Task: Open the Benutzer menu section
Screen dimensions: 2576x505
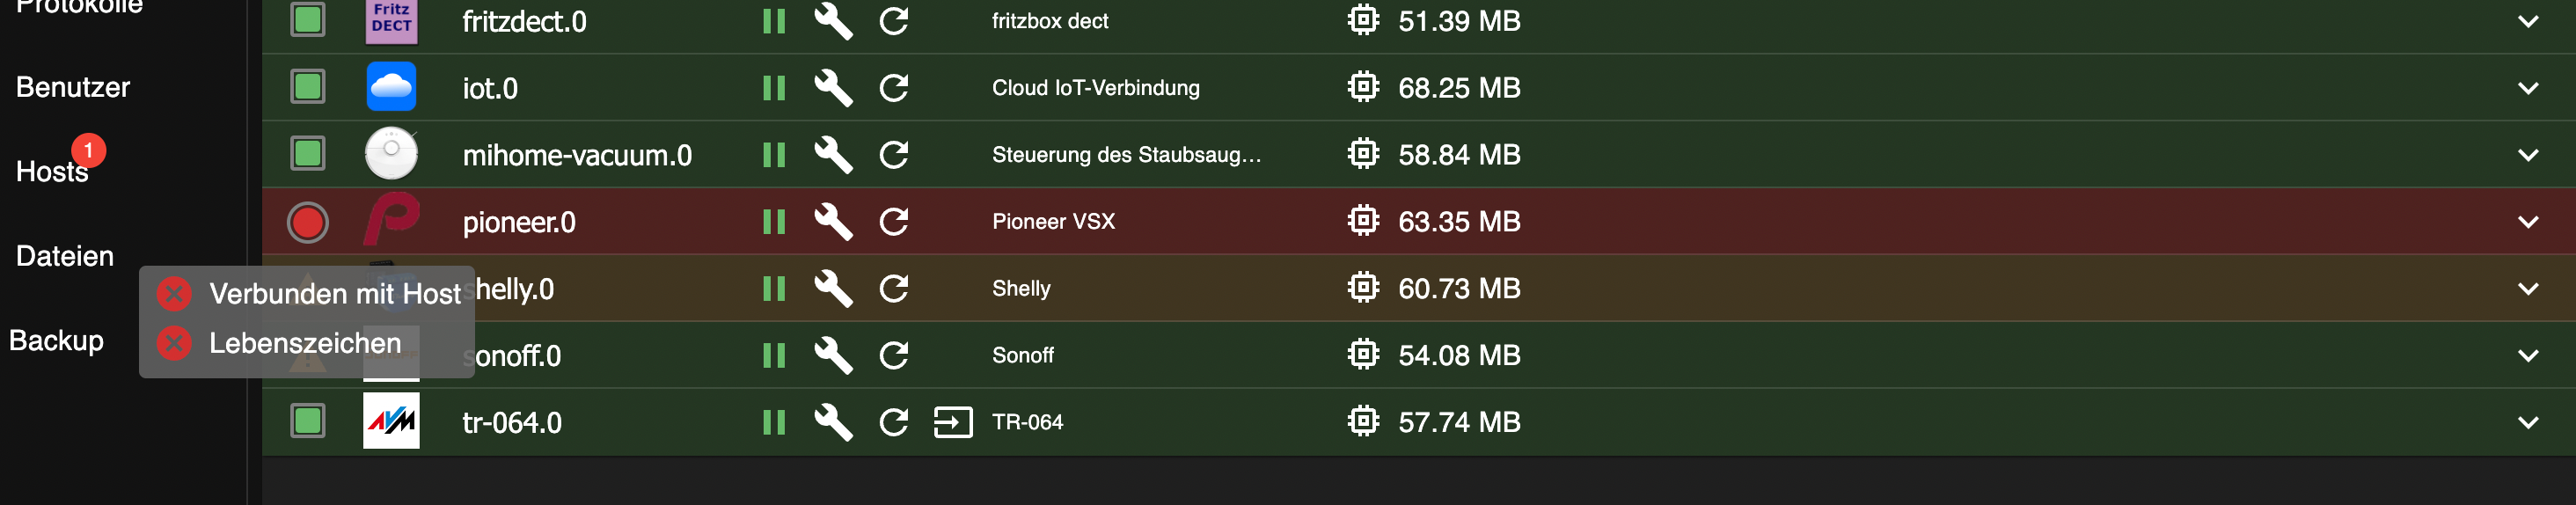Action: pyautogui.click(x=73, y=87)
